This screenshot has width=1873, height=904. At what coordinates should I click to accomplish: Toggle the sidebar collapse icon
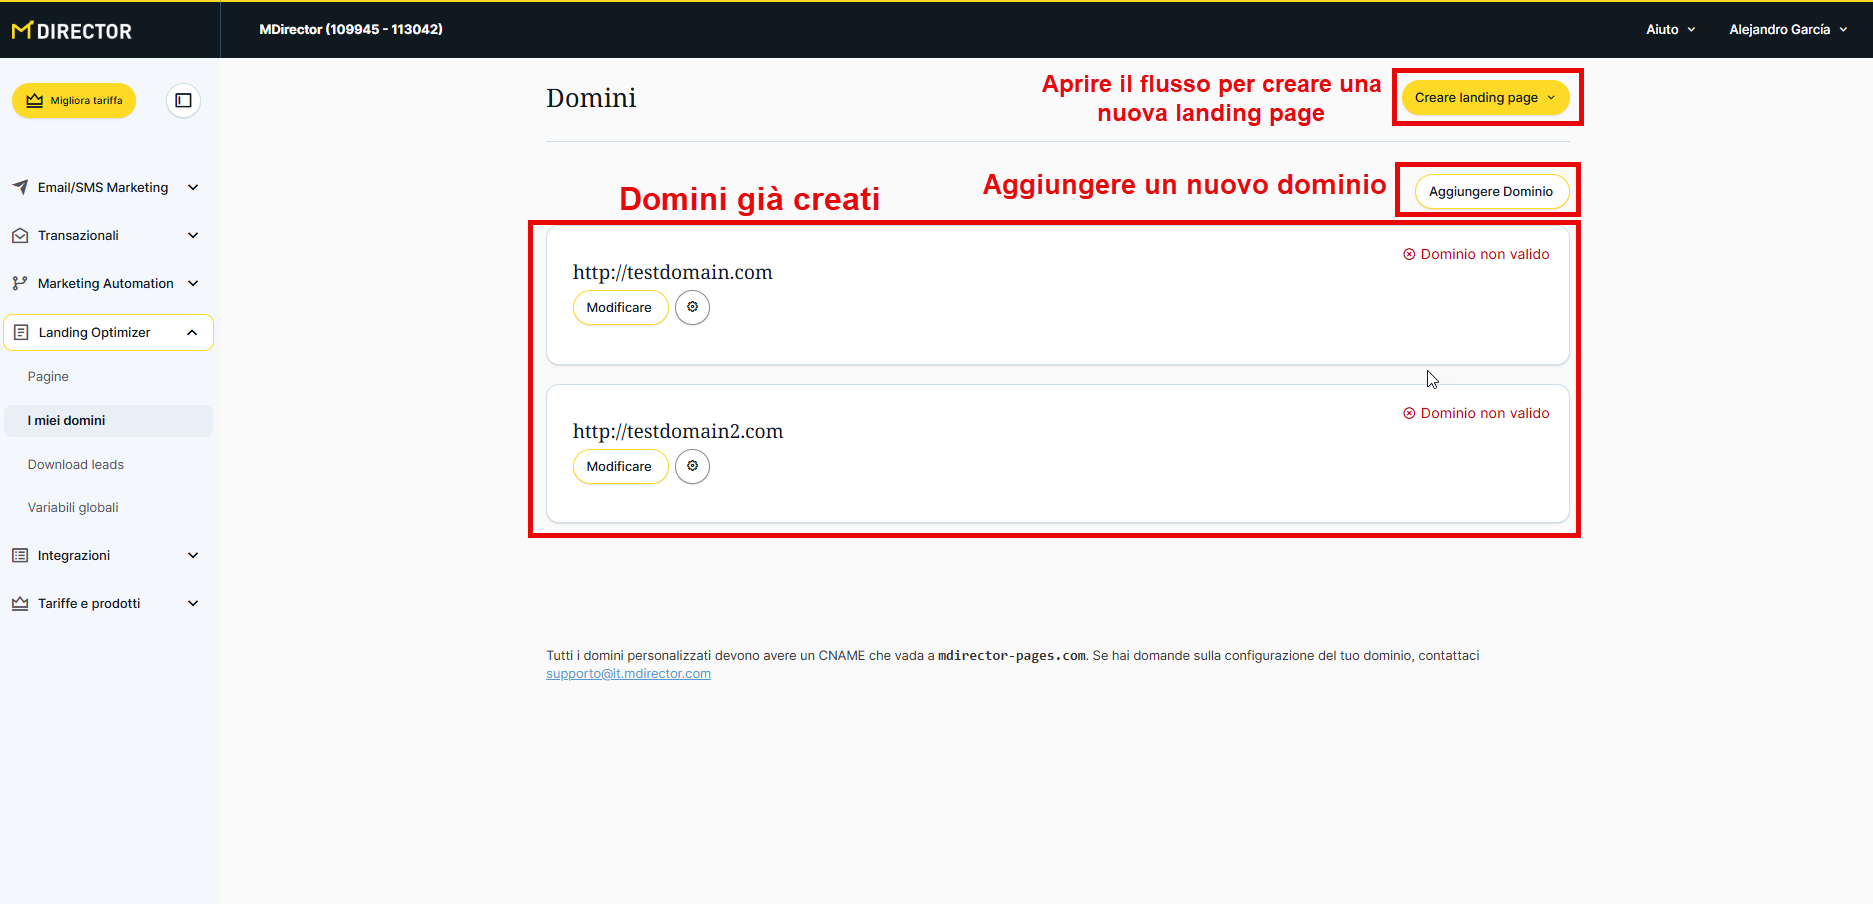point(183,100)
